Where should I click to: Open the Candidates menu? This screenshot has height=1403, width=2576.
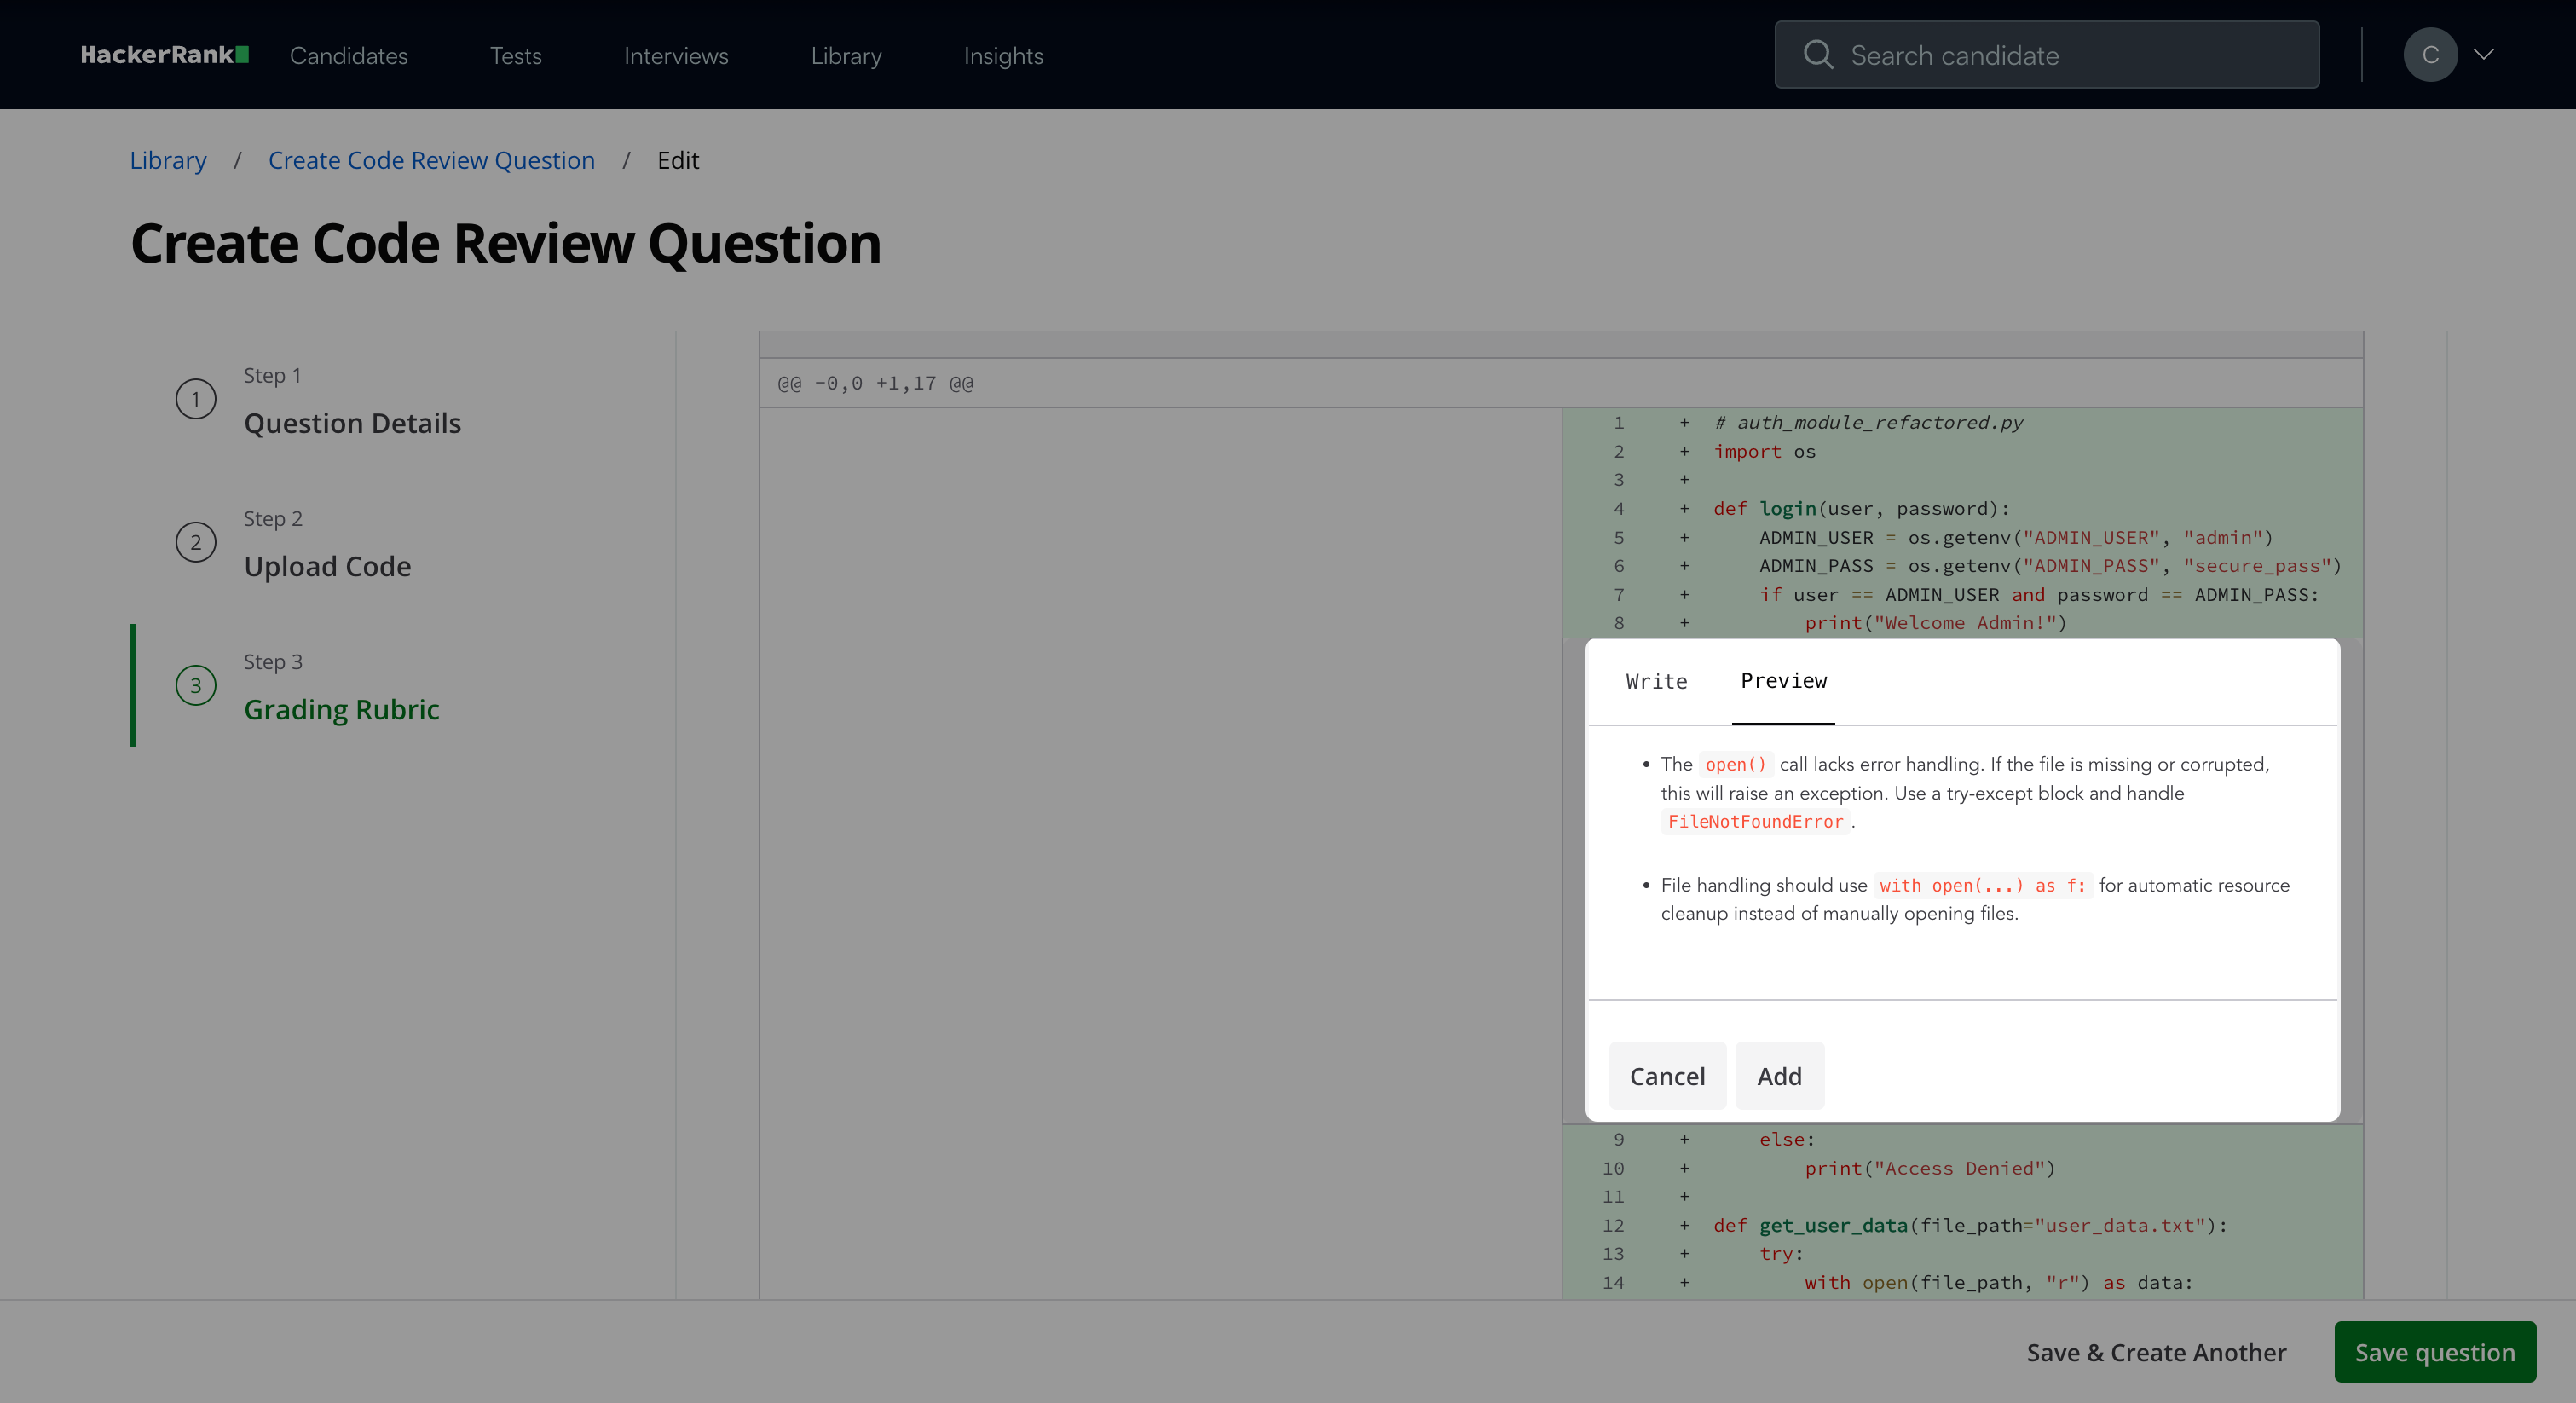[349, 56]
